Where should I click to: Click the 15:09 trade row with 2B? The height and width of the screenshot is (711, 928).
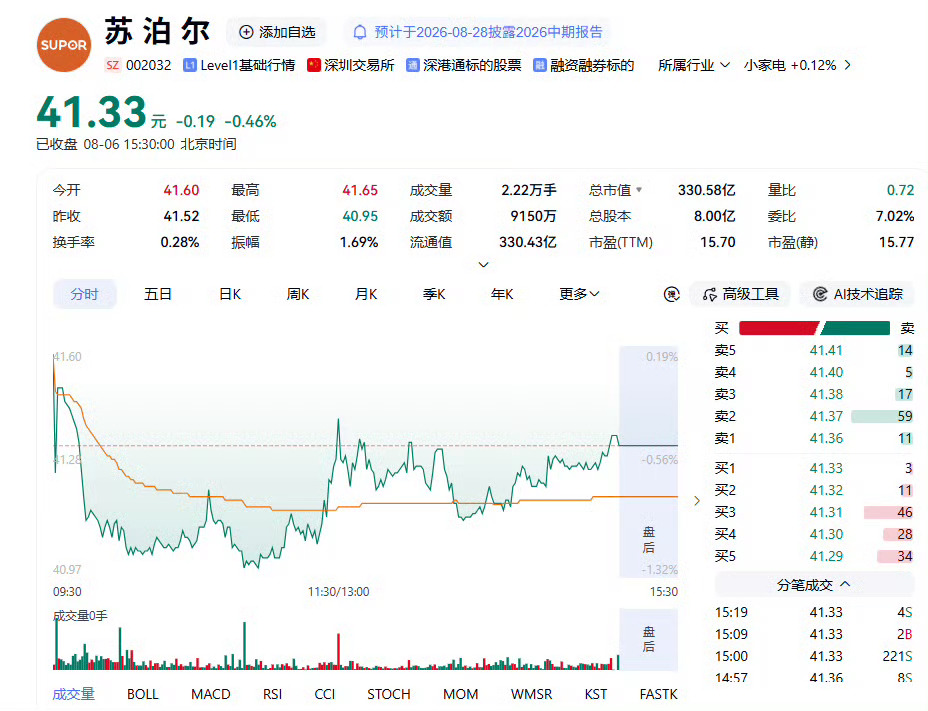[814, 635]
